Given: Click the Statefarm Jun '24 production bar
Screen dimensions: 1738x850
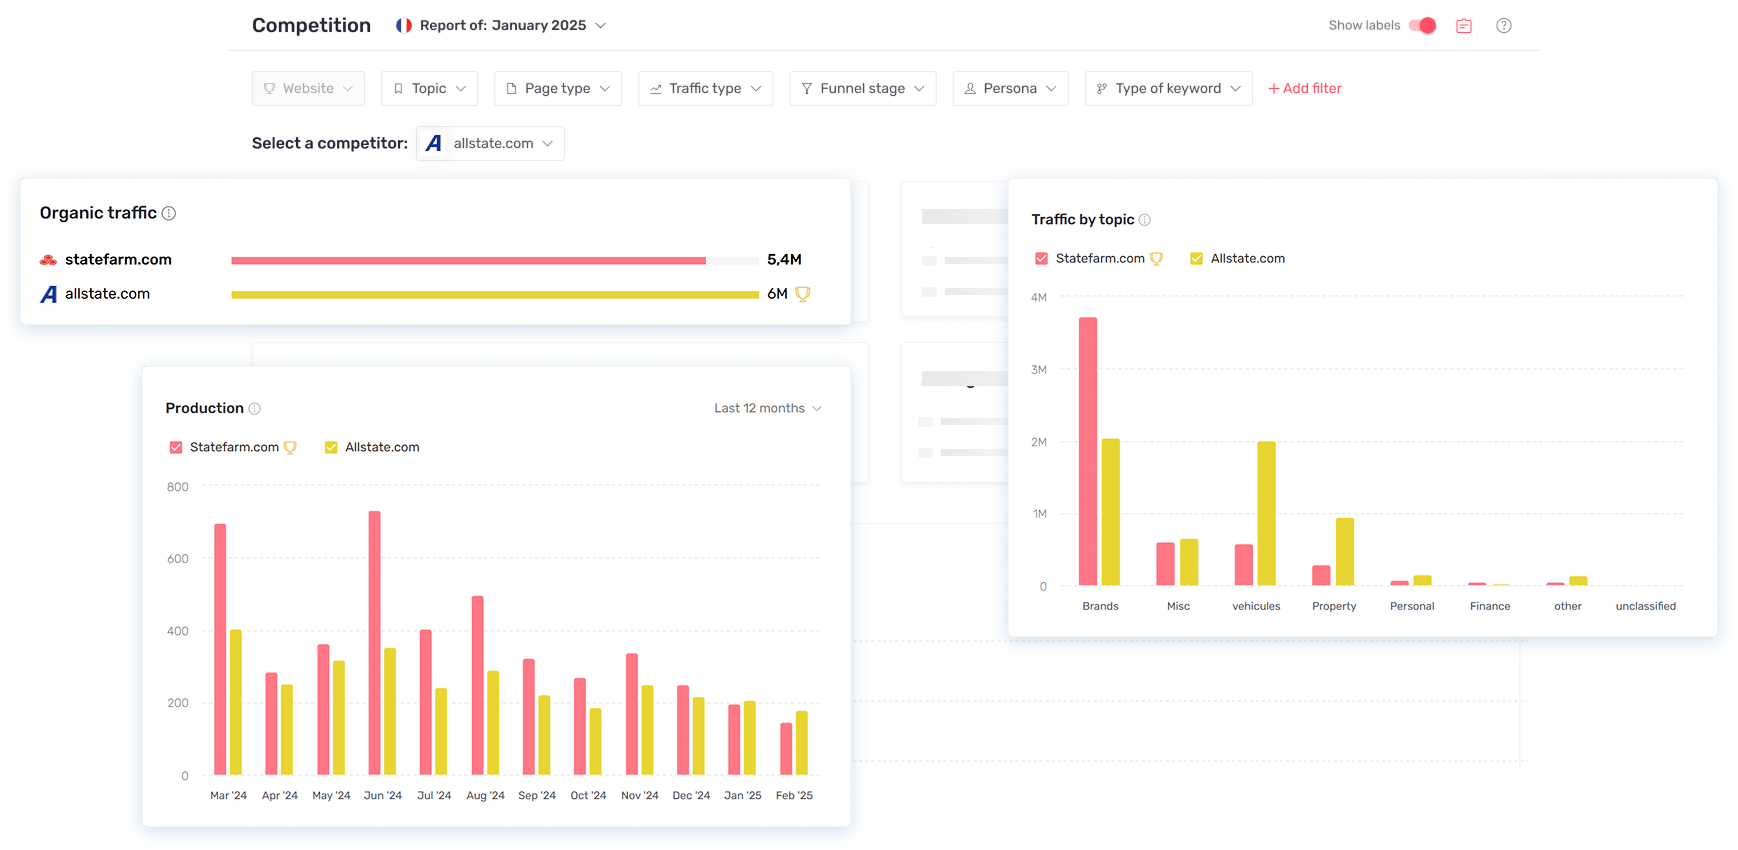Looking at the screenshot, I should click(x=375, y=643).
